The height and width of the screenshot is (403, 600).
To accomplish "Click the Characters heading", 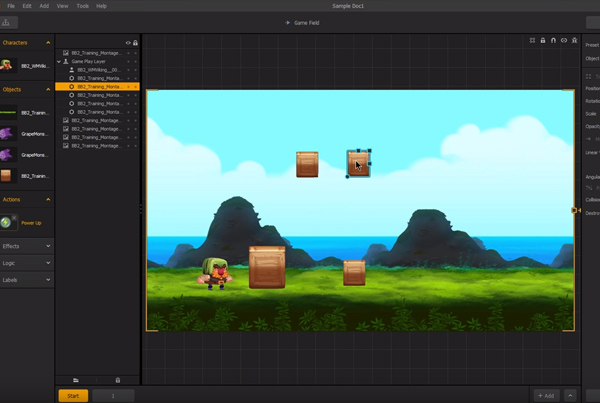I will click(15, 43).
